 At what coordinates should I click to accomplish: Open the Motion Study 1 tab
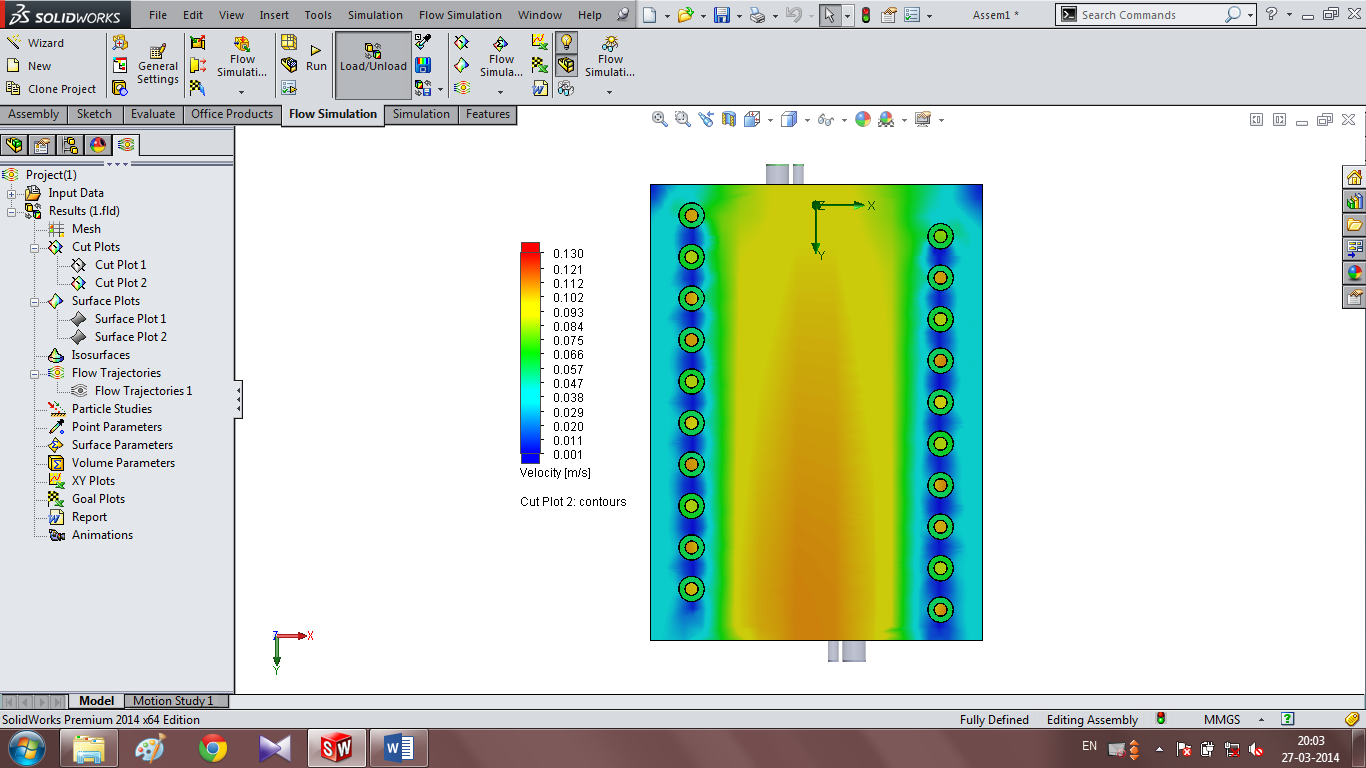point(173,701)
